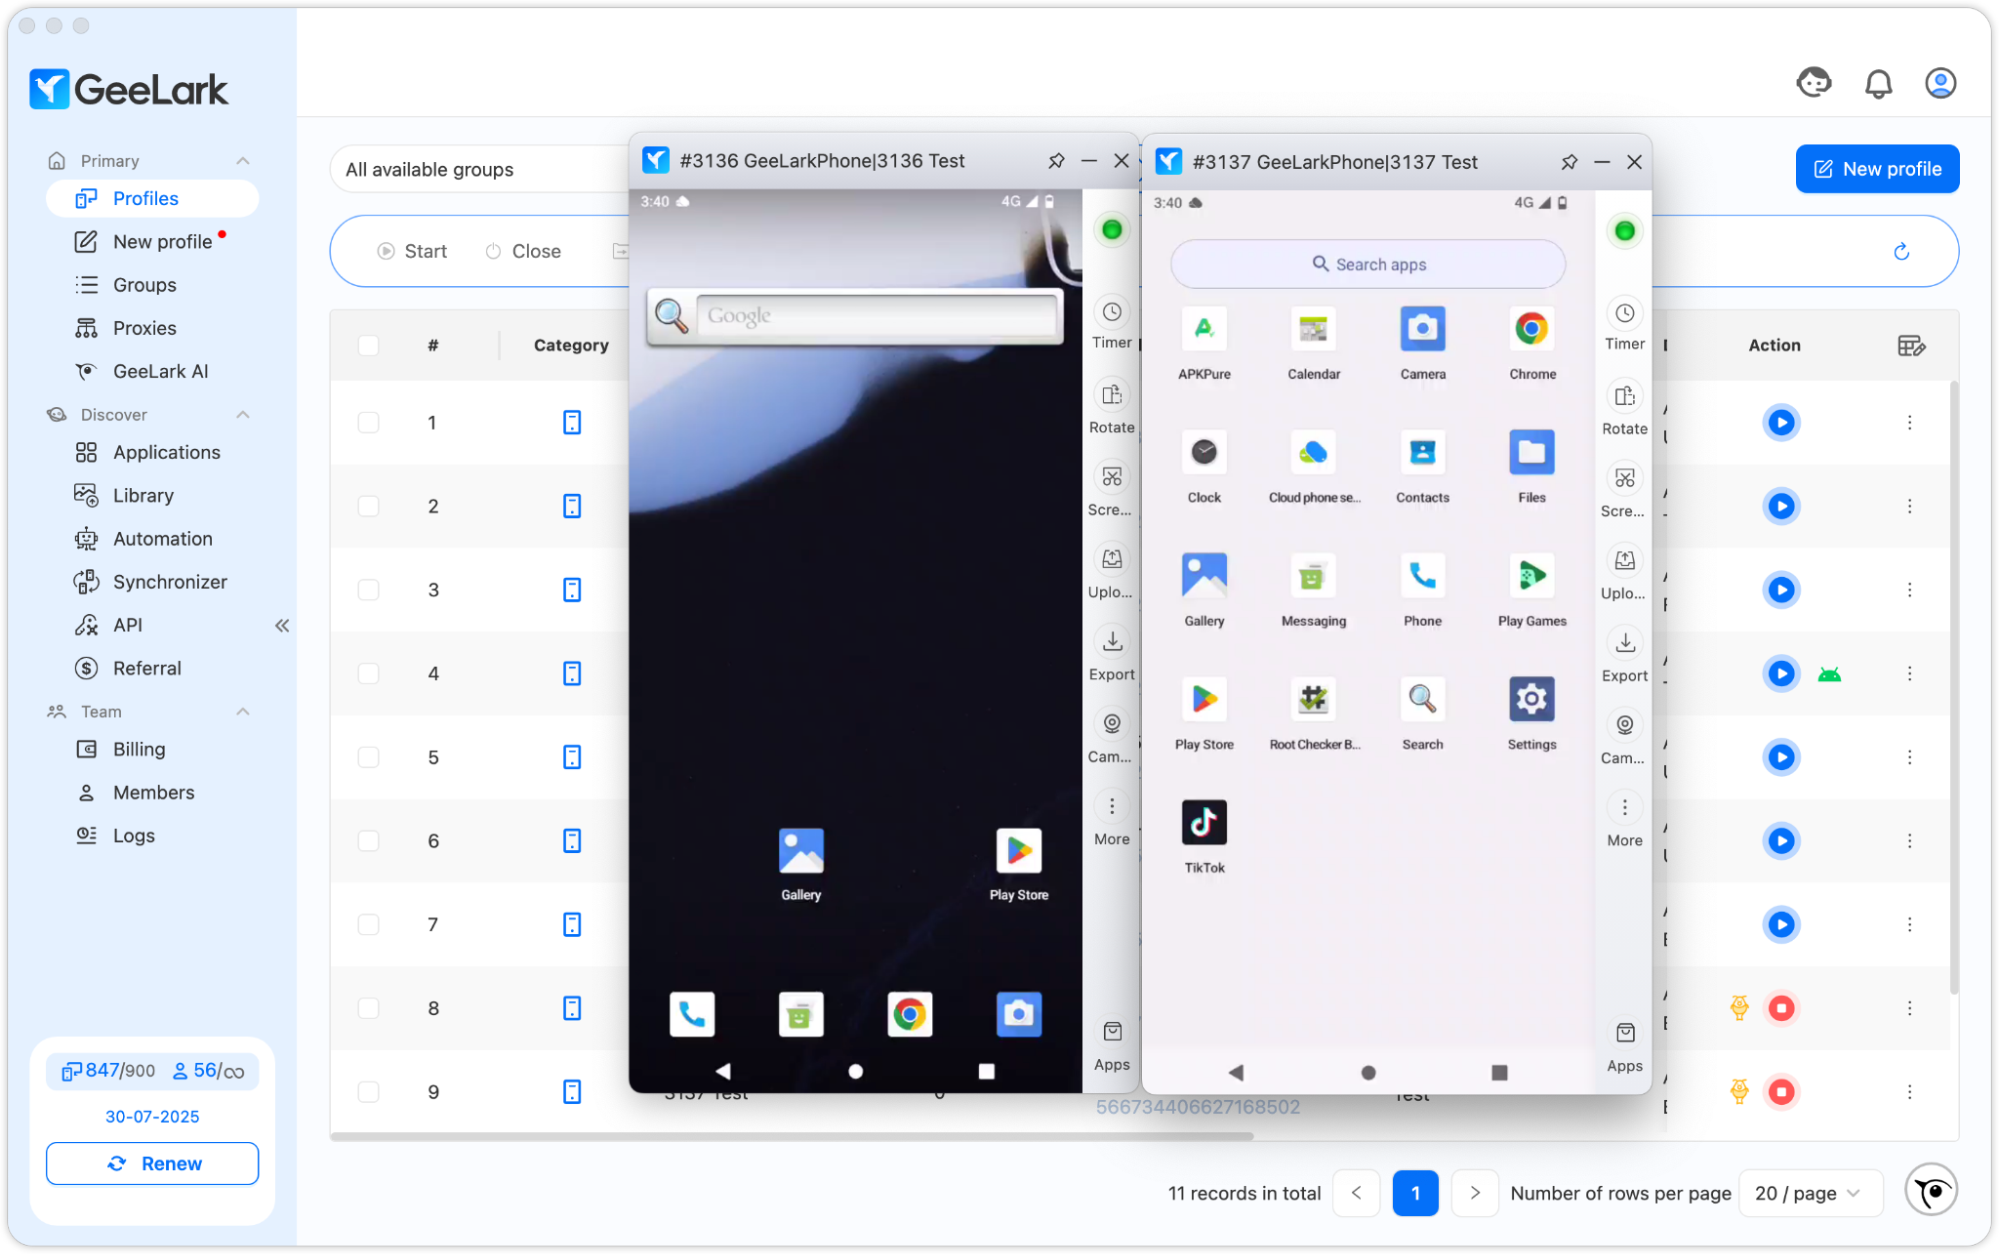Open rows per page dropdown
Image resolution: width=1999 pixels, height=1255 pixels.
pos(1810,1193)
